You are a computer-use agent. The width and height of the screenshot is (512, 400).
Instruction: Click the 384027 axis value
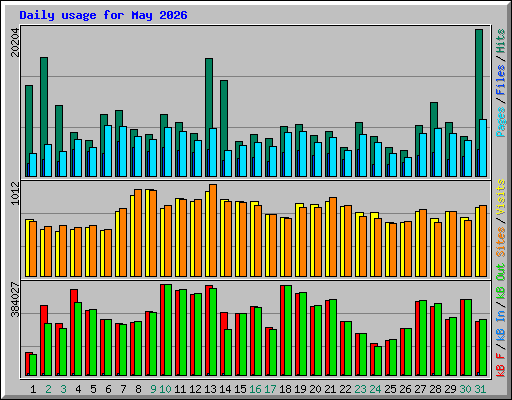coord(15,299)
